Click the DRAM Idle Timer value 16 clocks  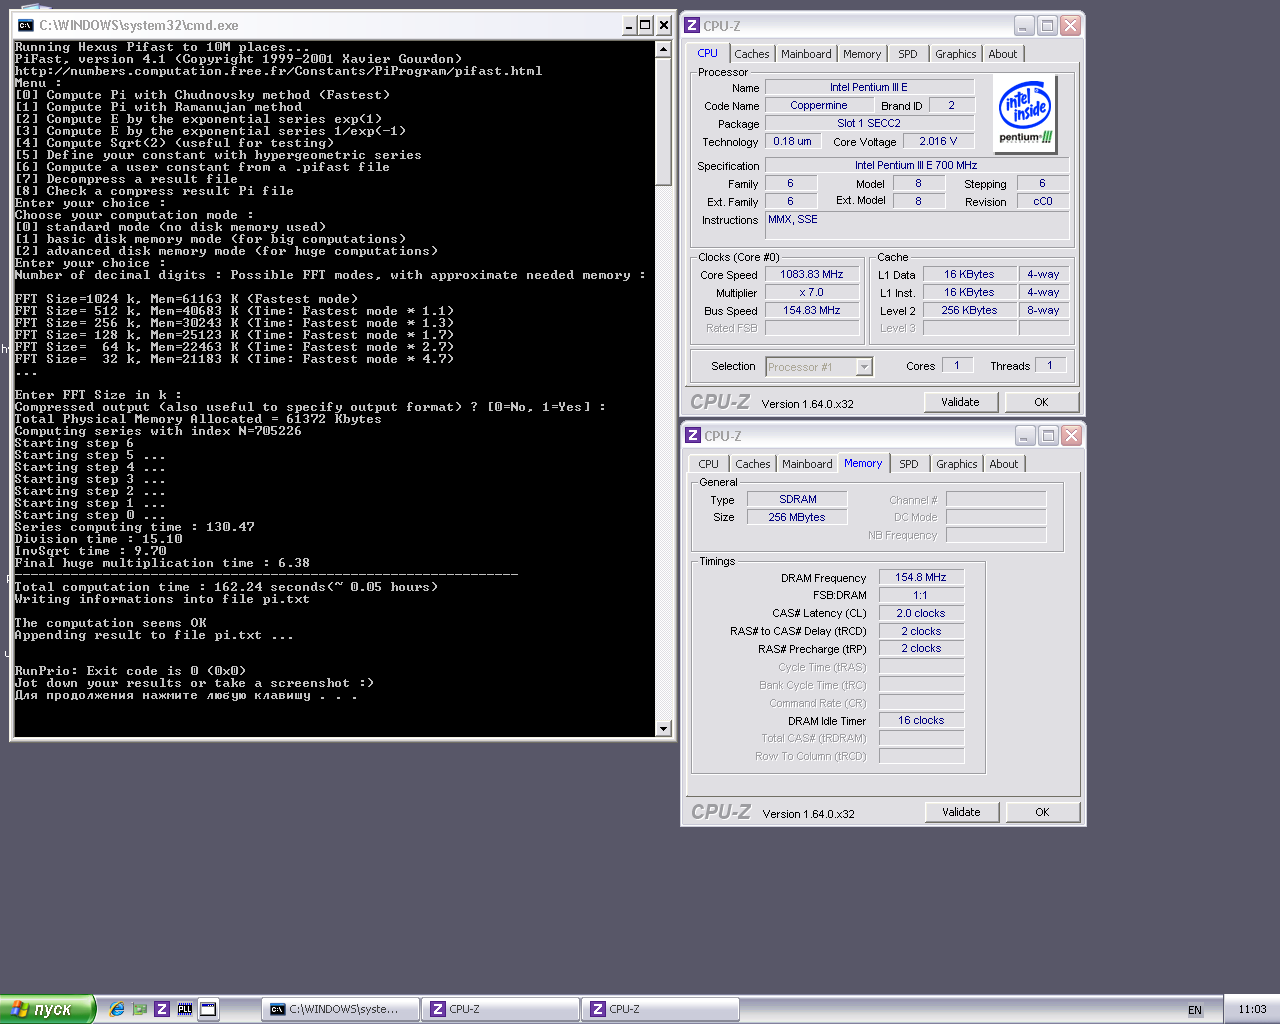point(921,720)
